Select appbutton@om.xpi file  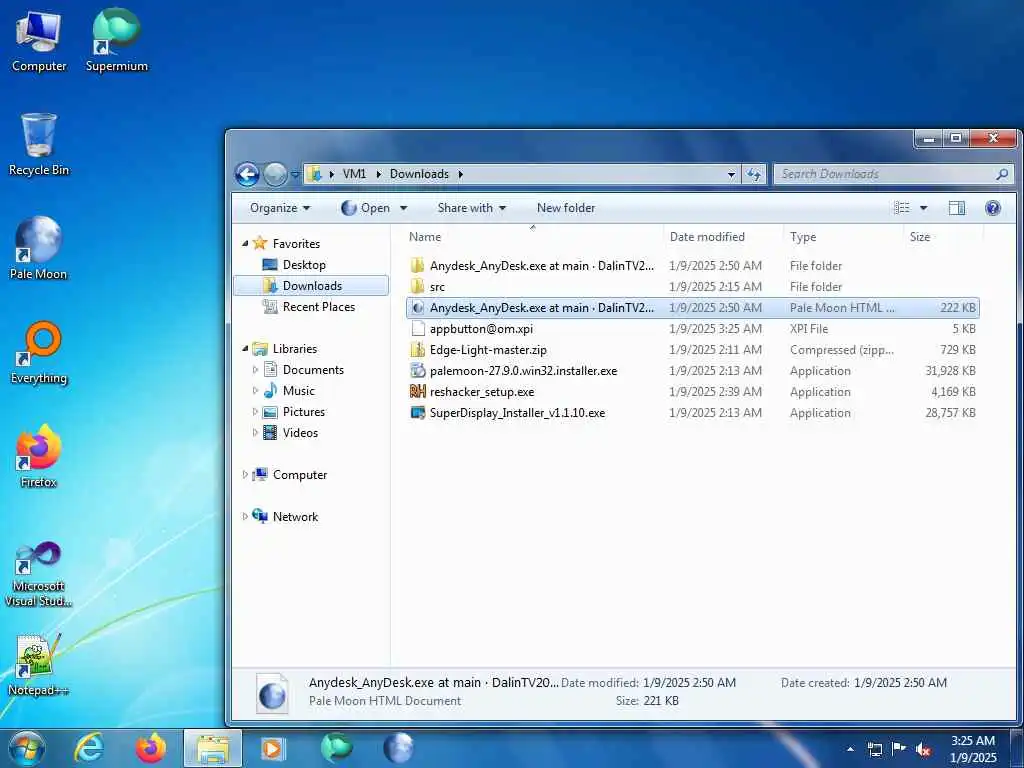[692, 328]
